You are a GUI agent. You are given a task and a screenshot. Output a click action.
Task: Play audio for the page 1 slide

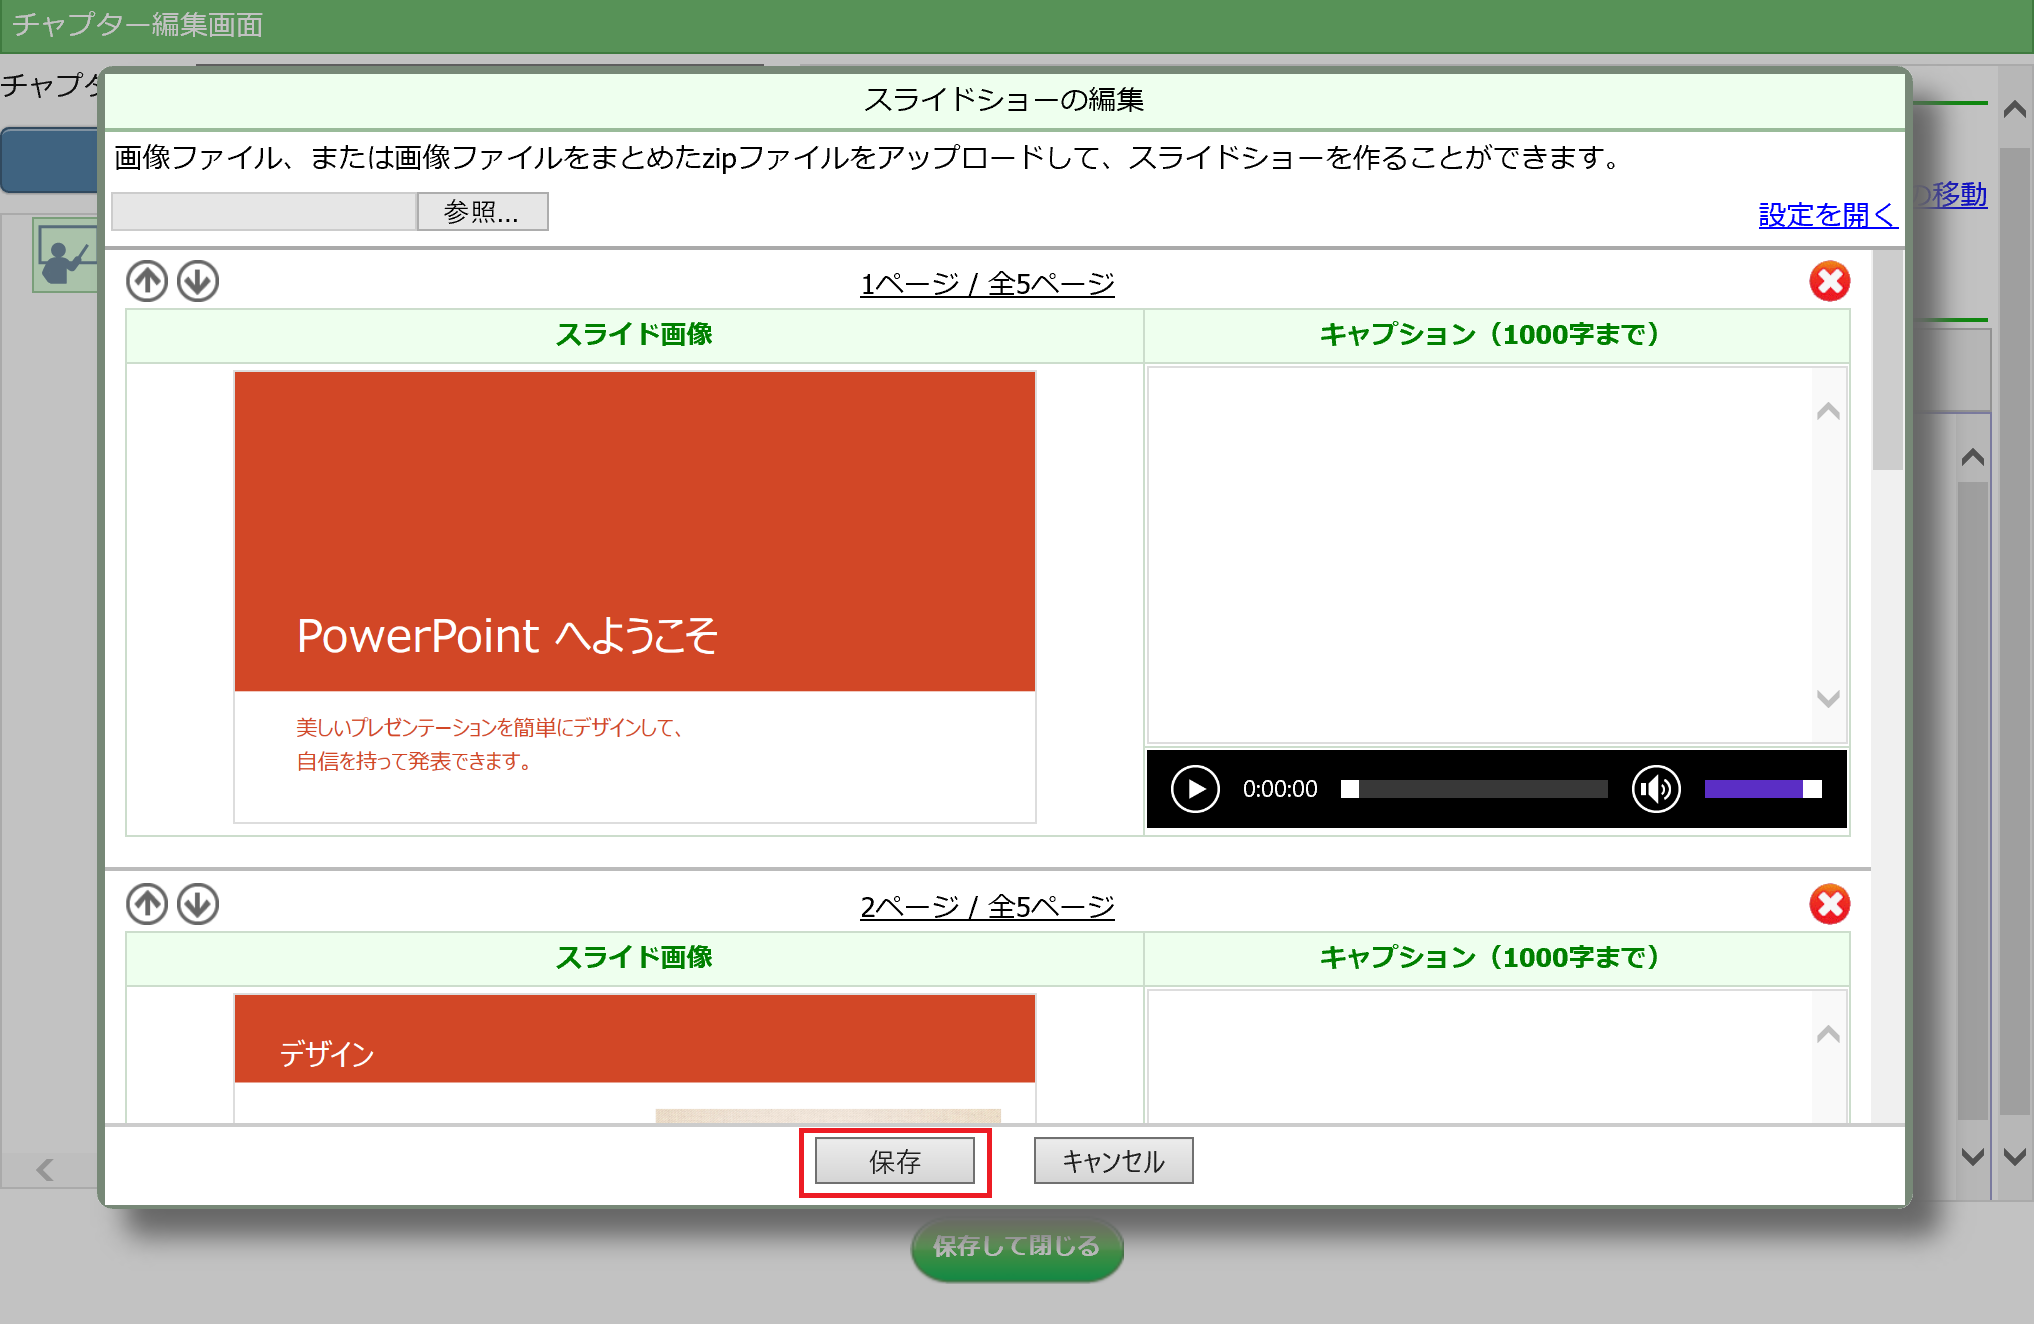(1195, 789)
